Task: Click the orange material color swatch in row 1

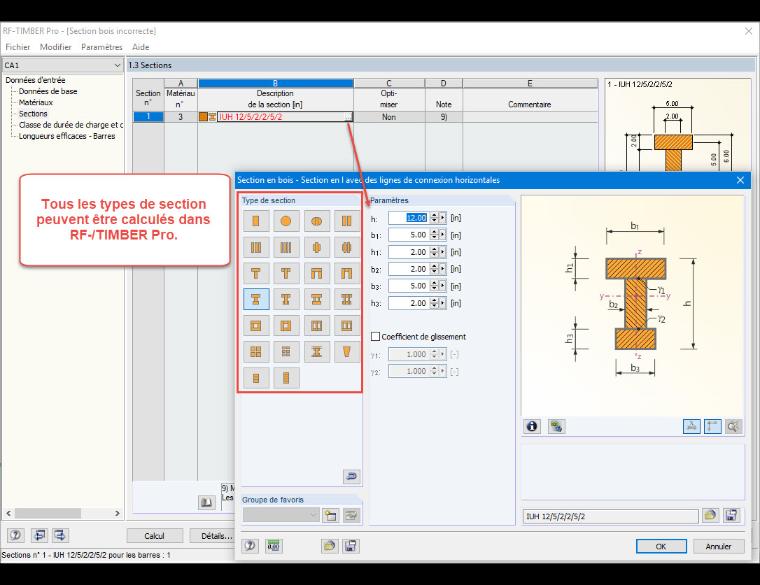Action: tap(203, 117)
